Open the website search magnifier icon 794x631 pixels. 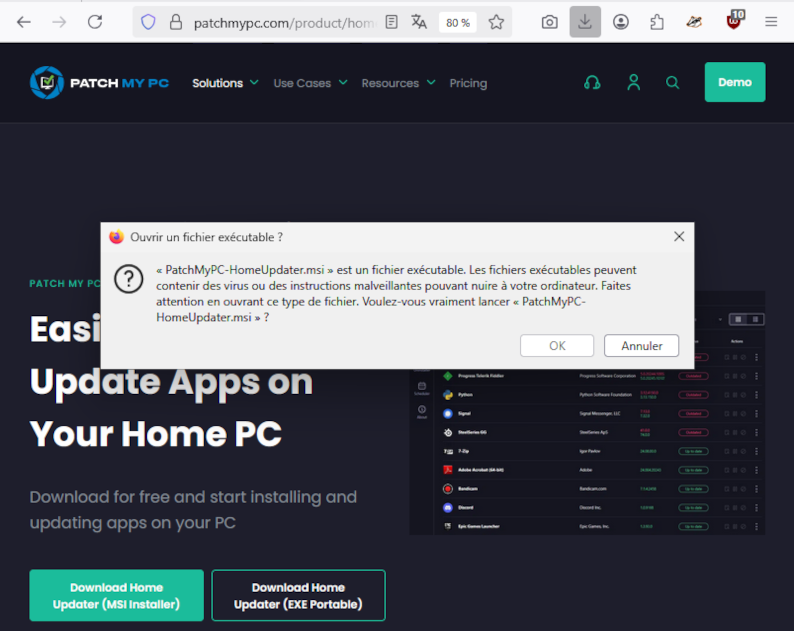click(x=673, y=83)
